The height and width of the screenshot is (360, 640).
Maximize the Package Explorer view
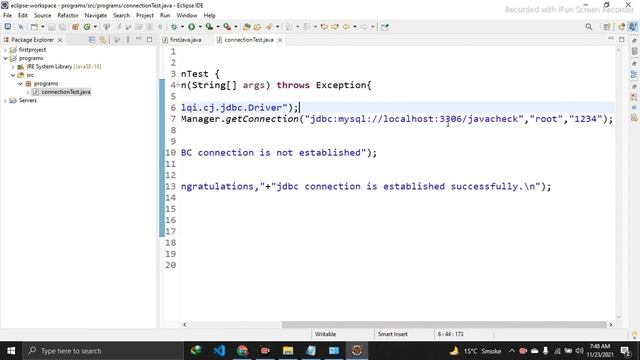click(149, 40)
